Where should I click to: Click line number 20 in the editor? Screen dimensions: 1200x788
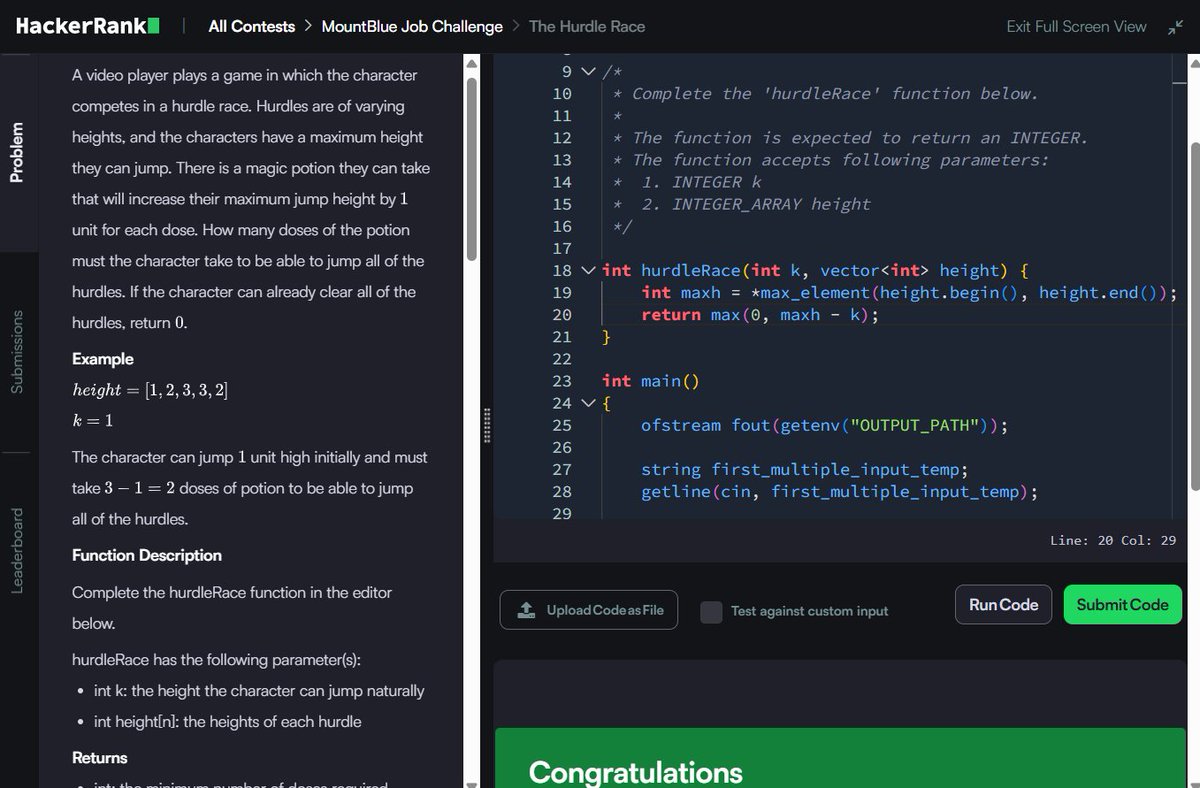point(562,314)
